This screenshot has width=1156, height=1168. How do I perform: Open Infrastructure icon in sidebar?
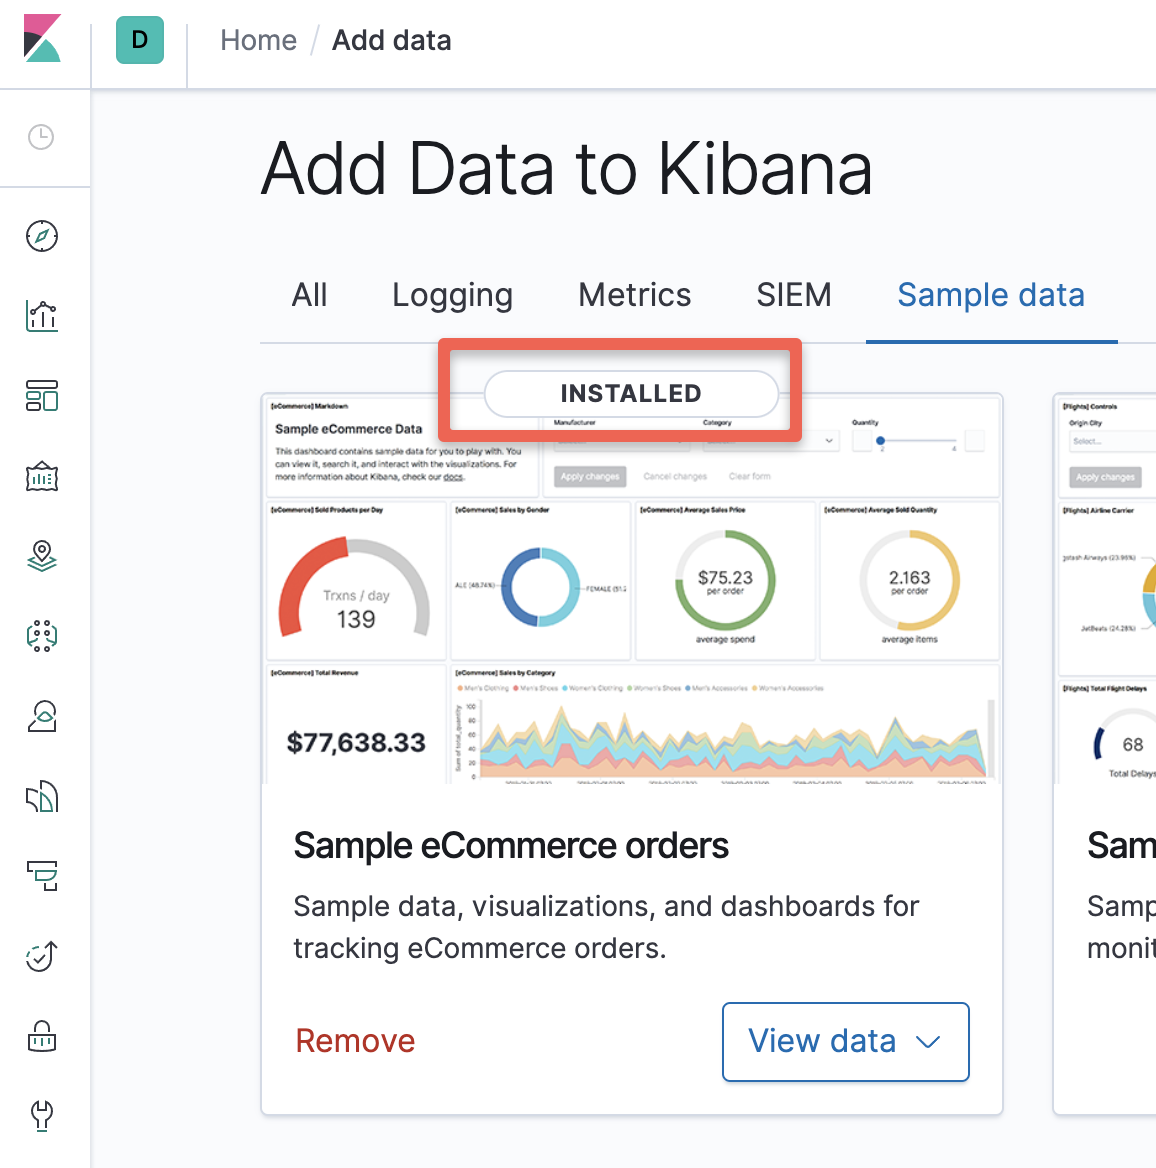point(42,716)
